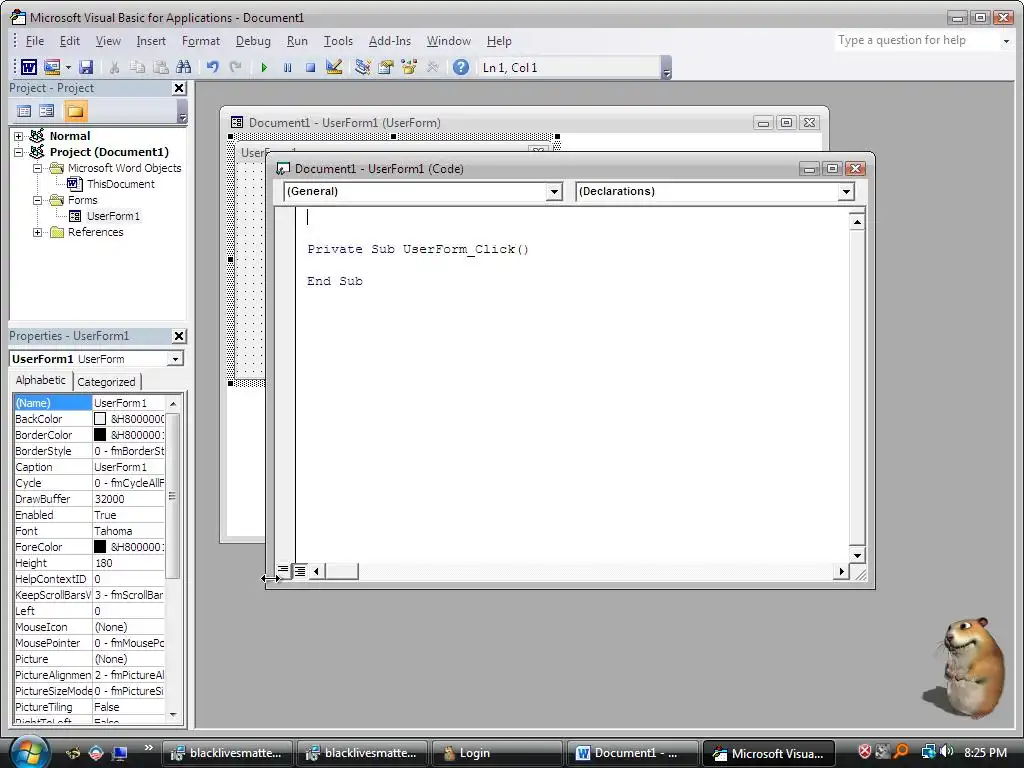Viewport: 1024px width, 768px height.
Task: Open the Insert UserForm dropdown arrow
Action: tap(68, 67)
